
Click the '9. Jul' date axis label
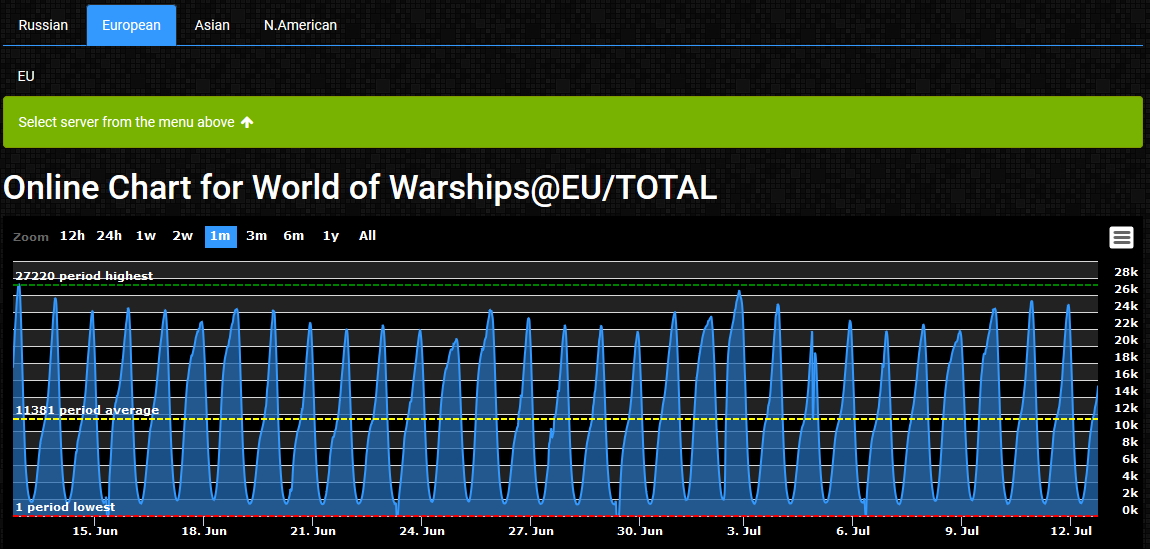pos(962,531)
